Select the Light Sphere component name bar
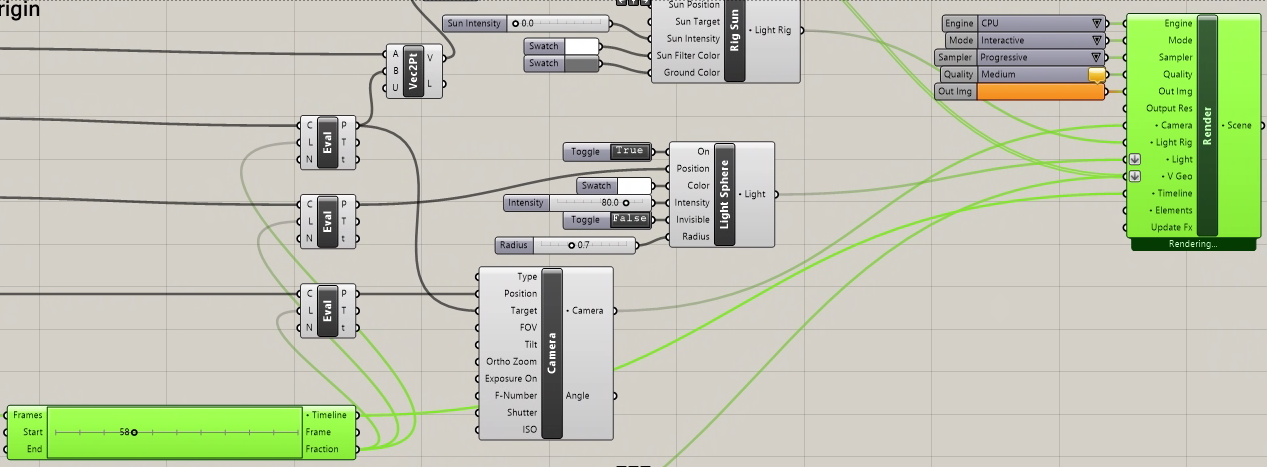Screen dimensions: 1267x467 pyautogui.click(x=726, y=194)
